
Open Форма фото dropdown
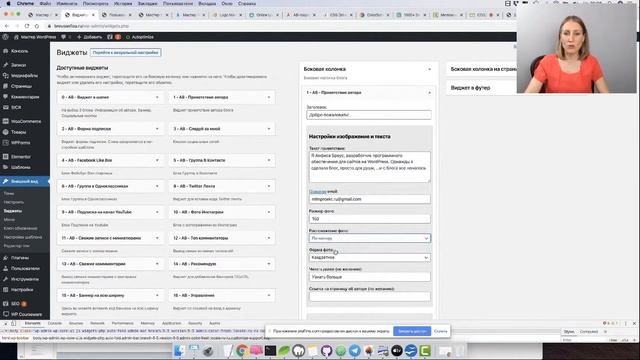pyautogui.click(x=369, y=258)
